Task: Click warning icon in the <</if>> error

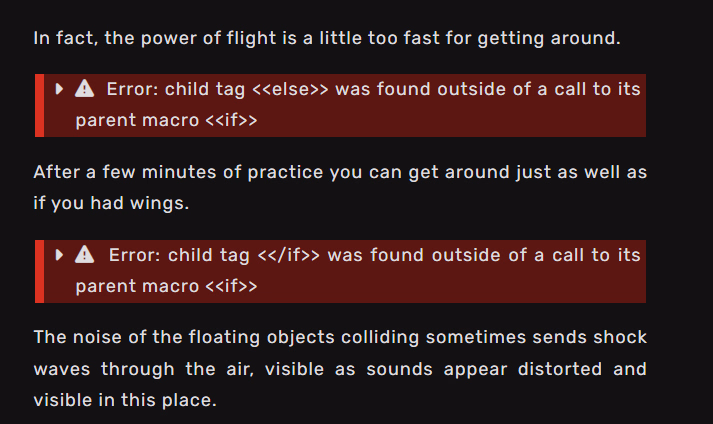Action: tap(85, 255)
